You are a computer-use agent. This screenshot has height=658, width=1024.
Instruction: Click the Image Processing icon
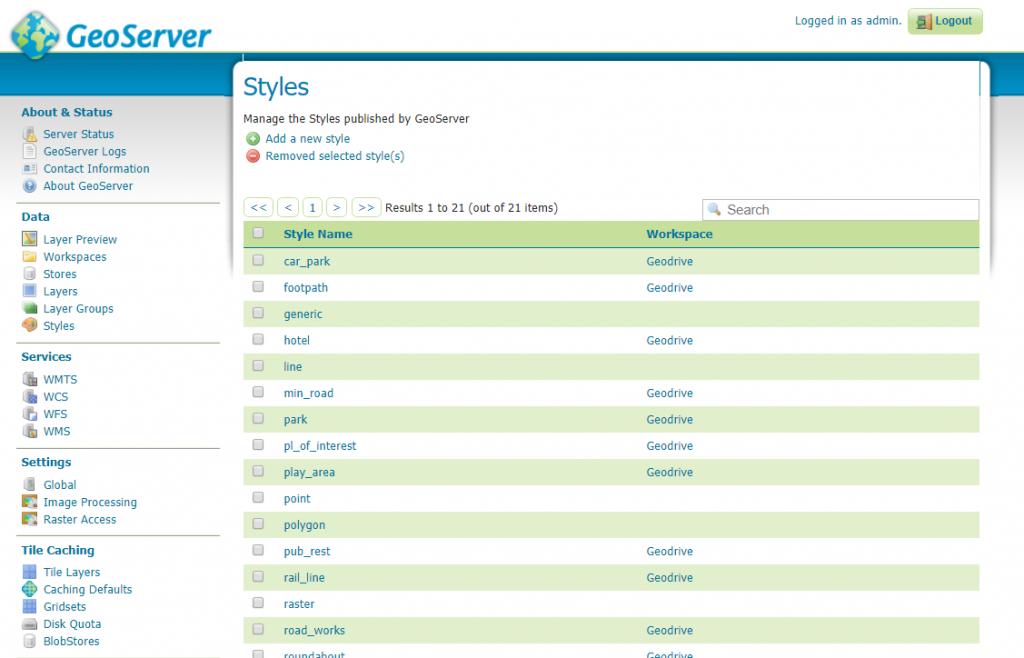[x=29, y=501]
